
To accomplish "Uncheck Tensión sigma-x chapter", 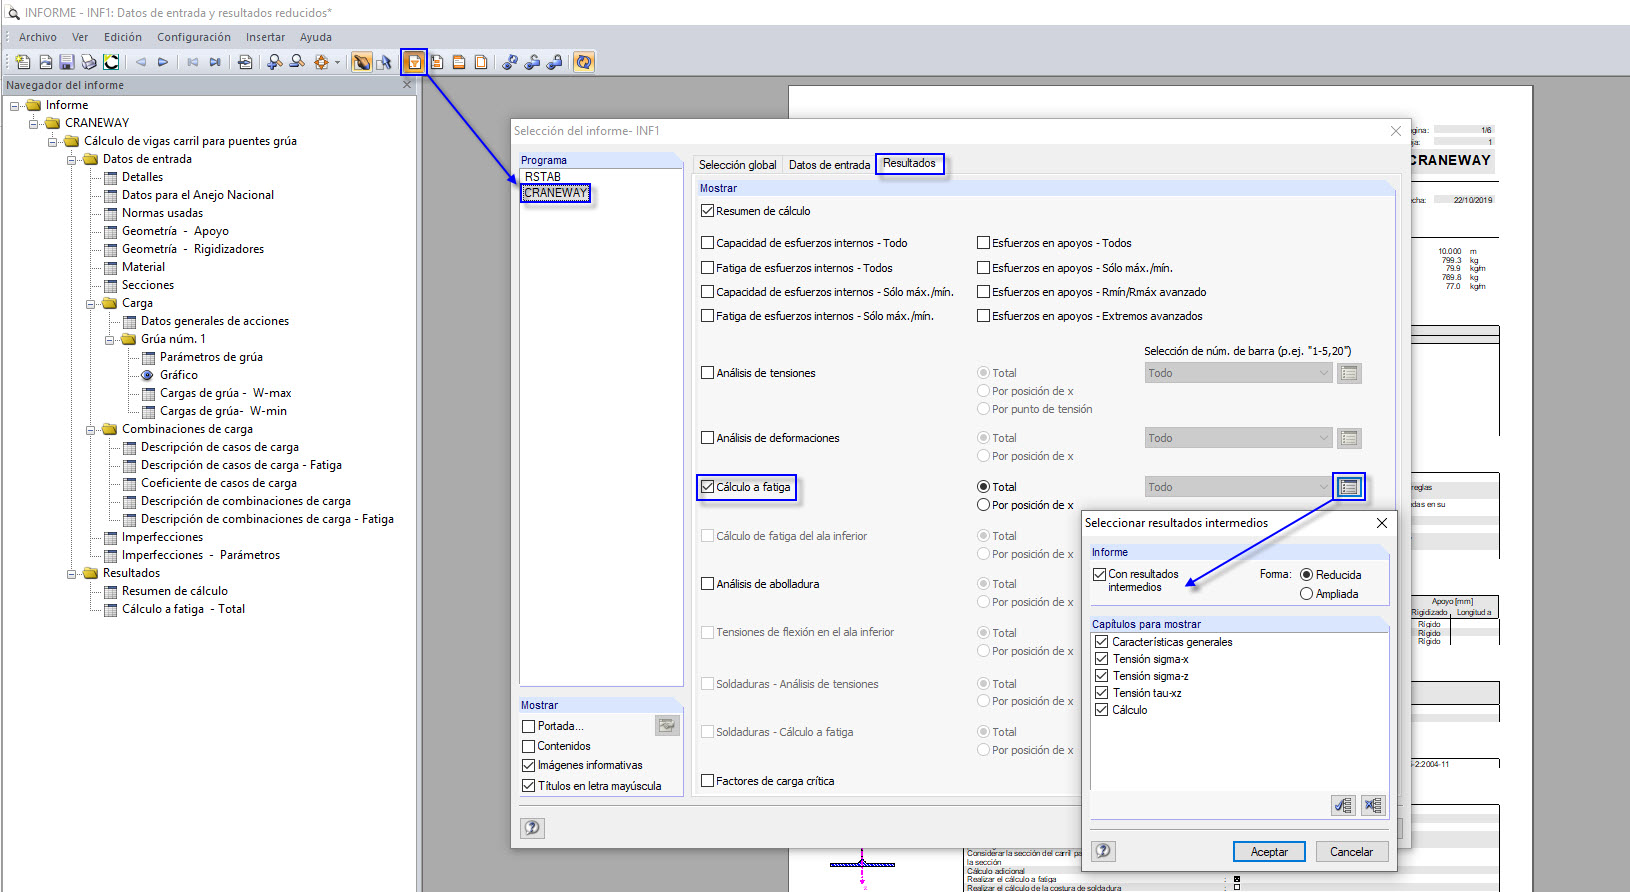I will [1102, 659].
